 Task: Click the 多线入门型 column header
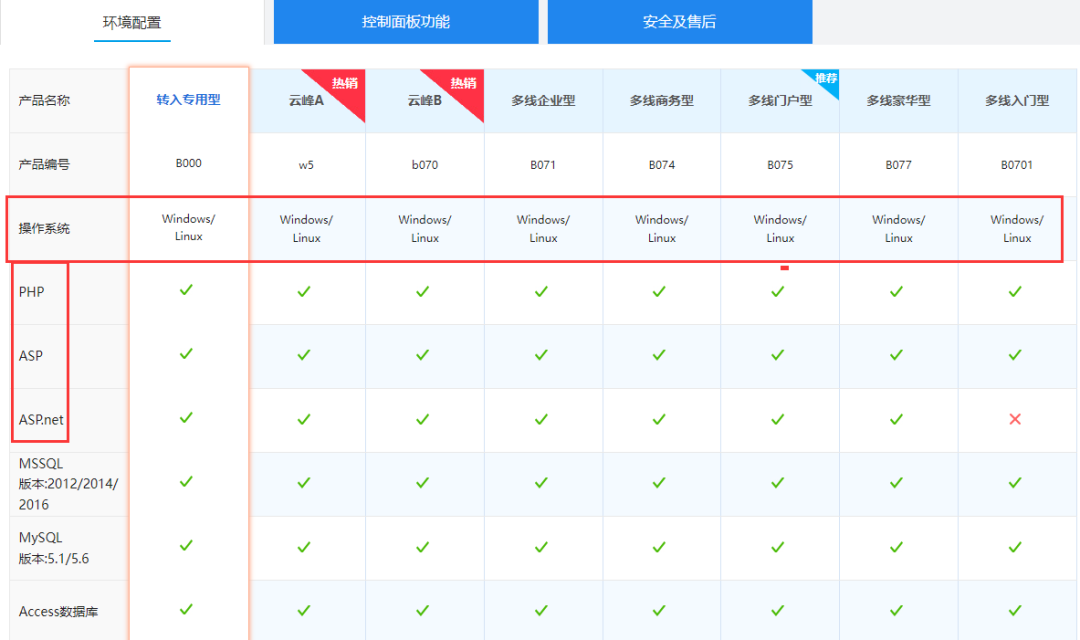coord(1017,101)
